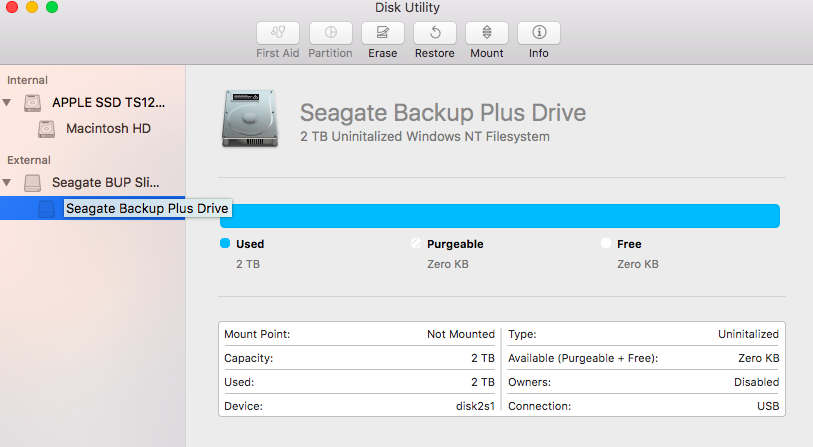The image size is (813, 447).
Task: Select the Seagate Backup Plus Drive row
Action: (93, 208)
